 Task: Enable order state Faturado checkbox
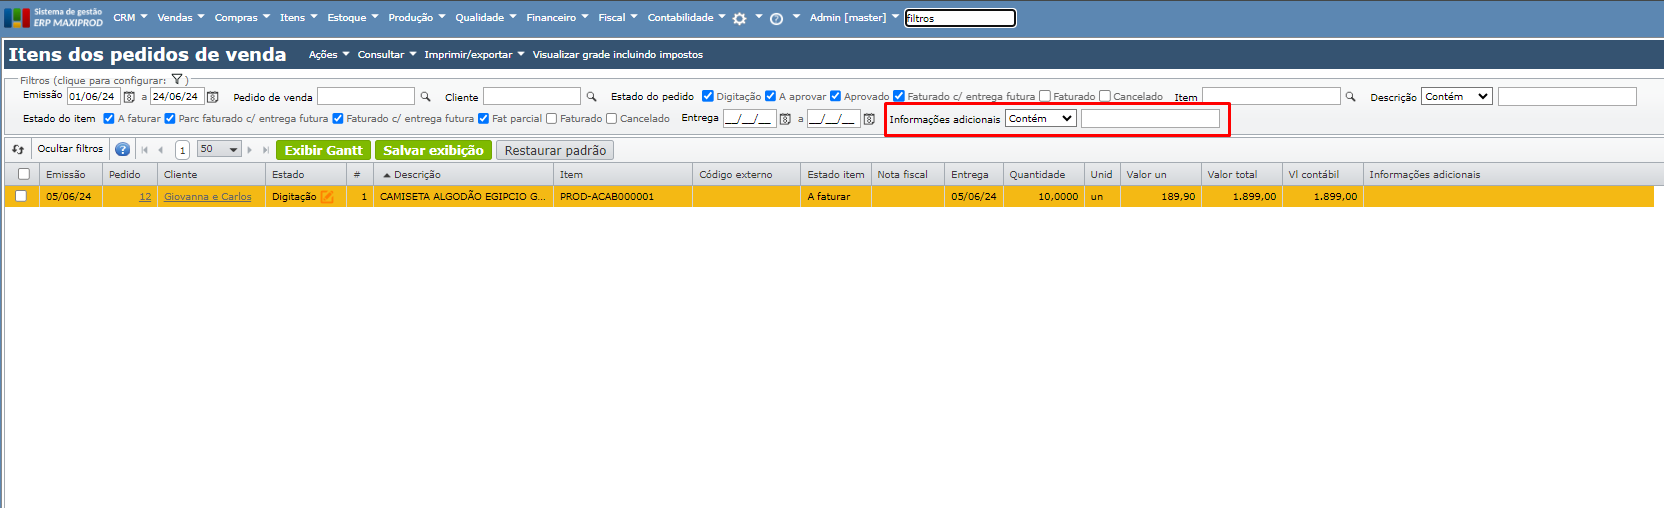point(1045,96)
